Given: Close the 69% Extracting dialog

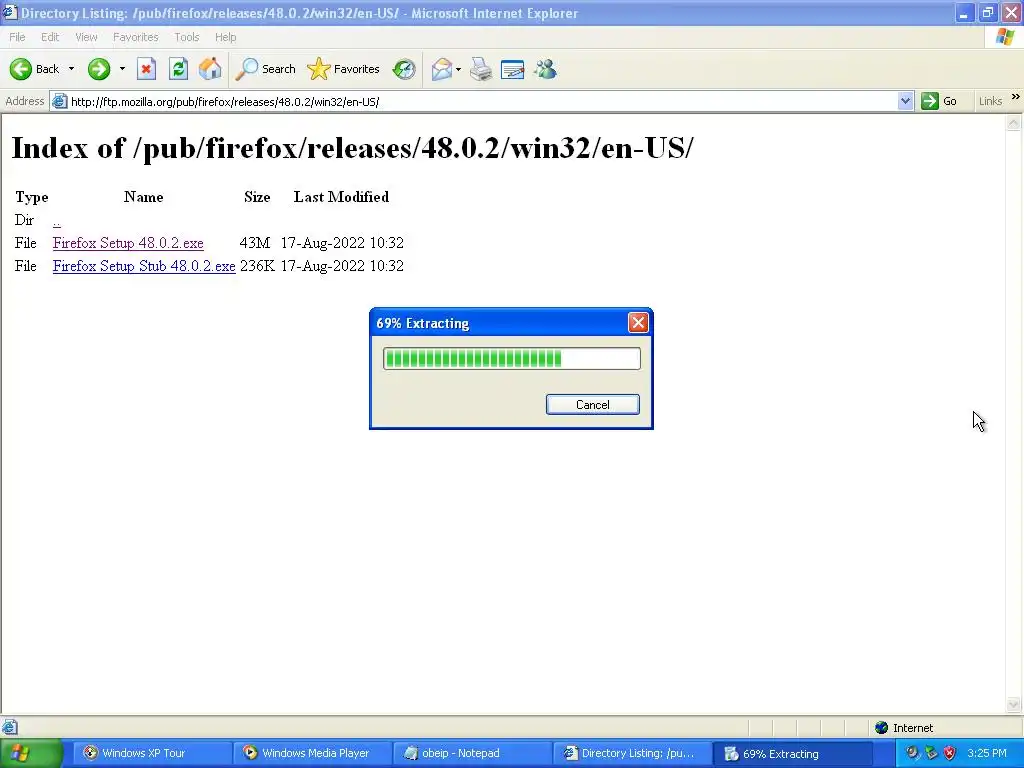Looking at the screenshot, I should (x=638, y=323).
